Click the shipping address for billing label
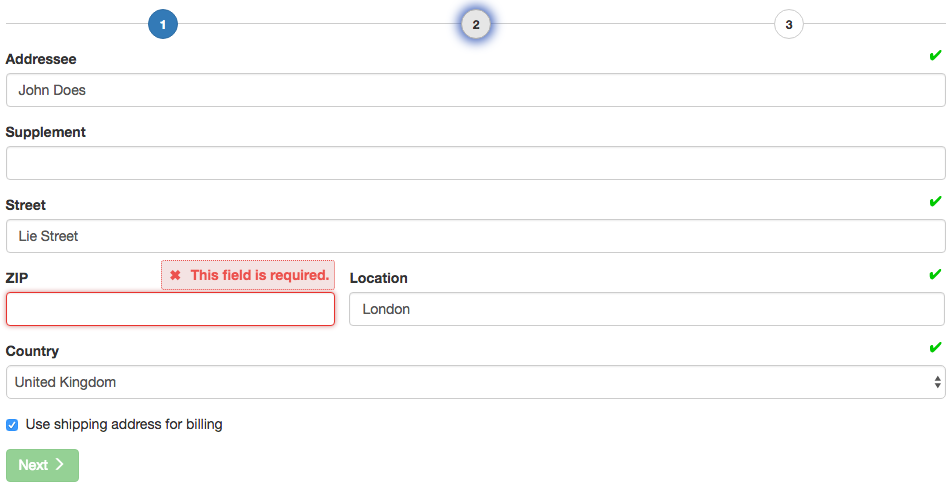Screen dimensions: 951x490 pyautogui.click(x=124, y=425)
